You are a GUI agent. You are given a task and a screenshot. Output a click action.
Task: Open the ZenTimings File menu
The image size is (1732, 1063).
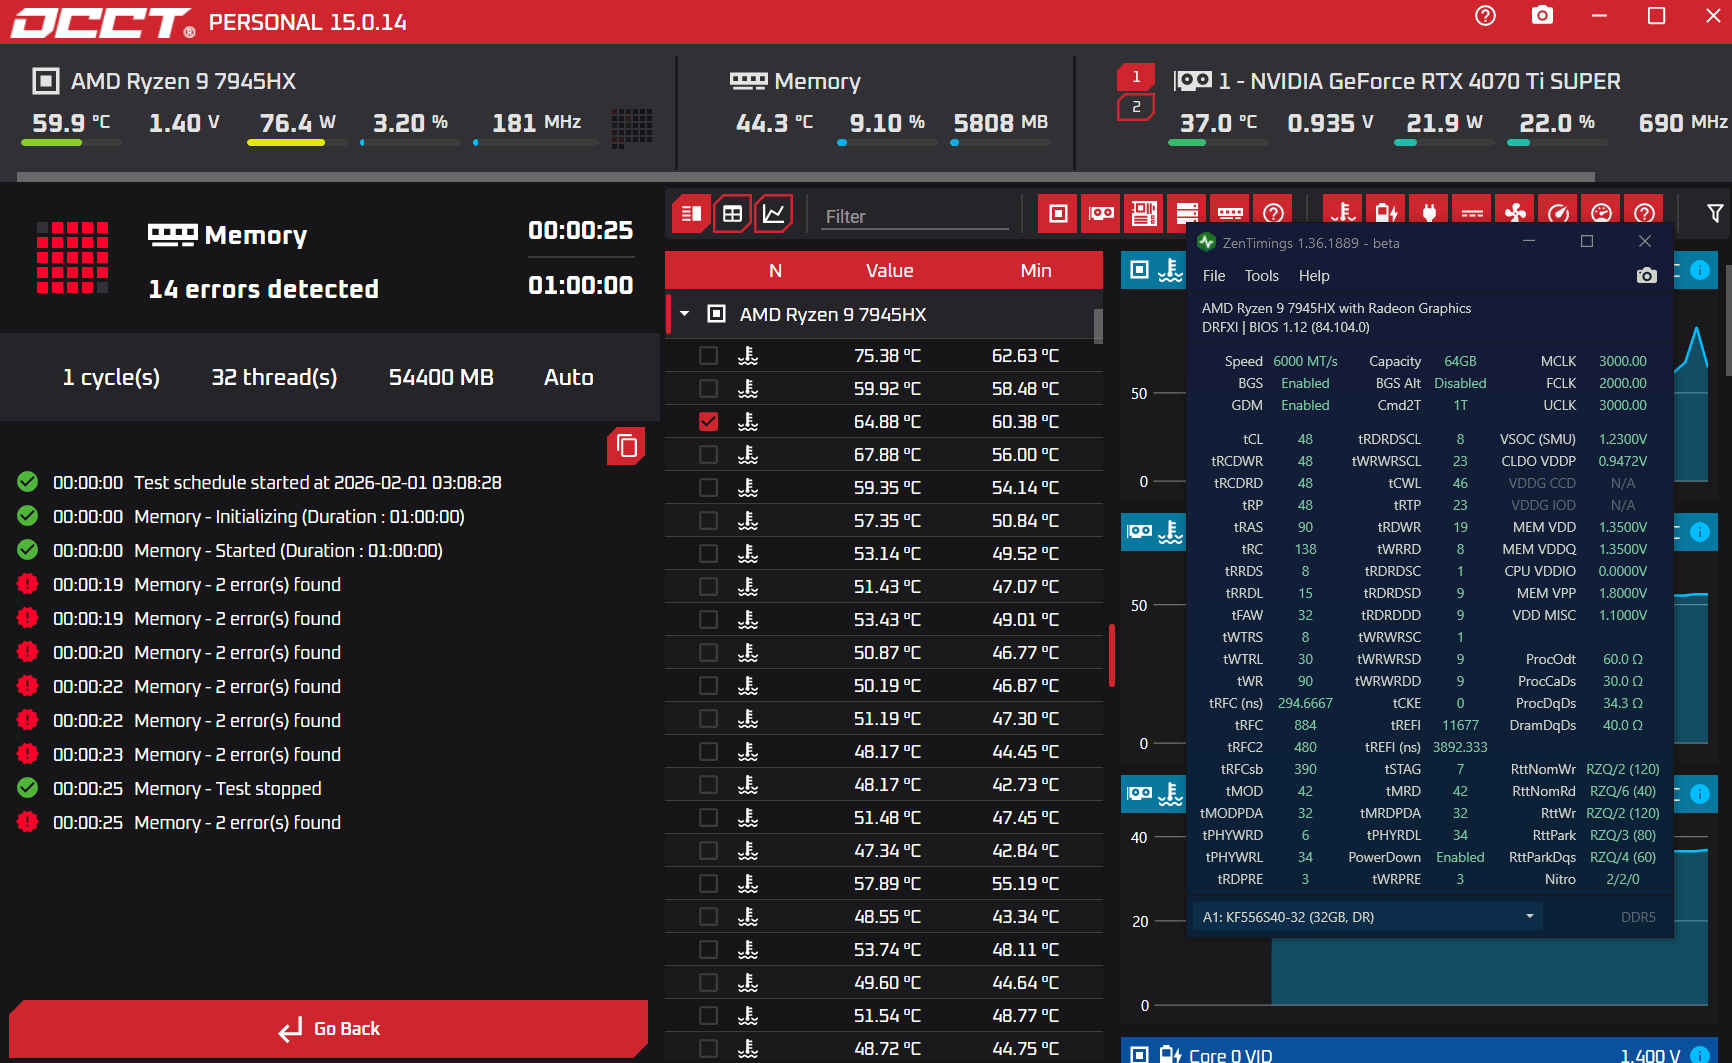(x=1213, y=276)
